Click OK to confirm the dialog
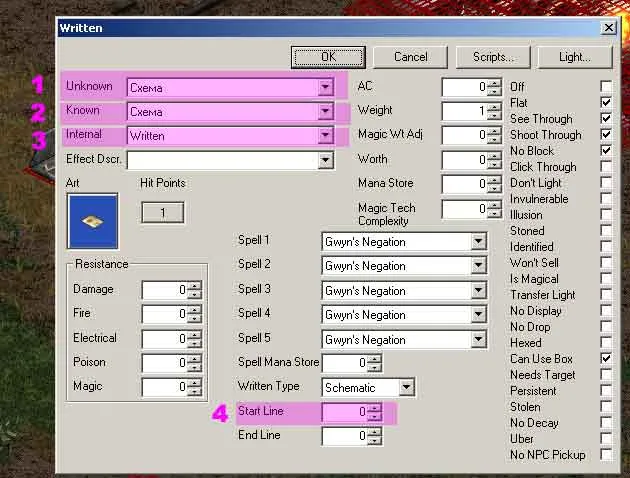Viewport: 630px width, 478px height. (328, 57)
